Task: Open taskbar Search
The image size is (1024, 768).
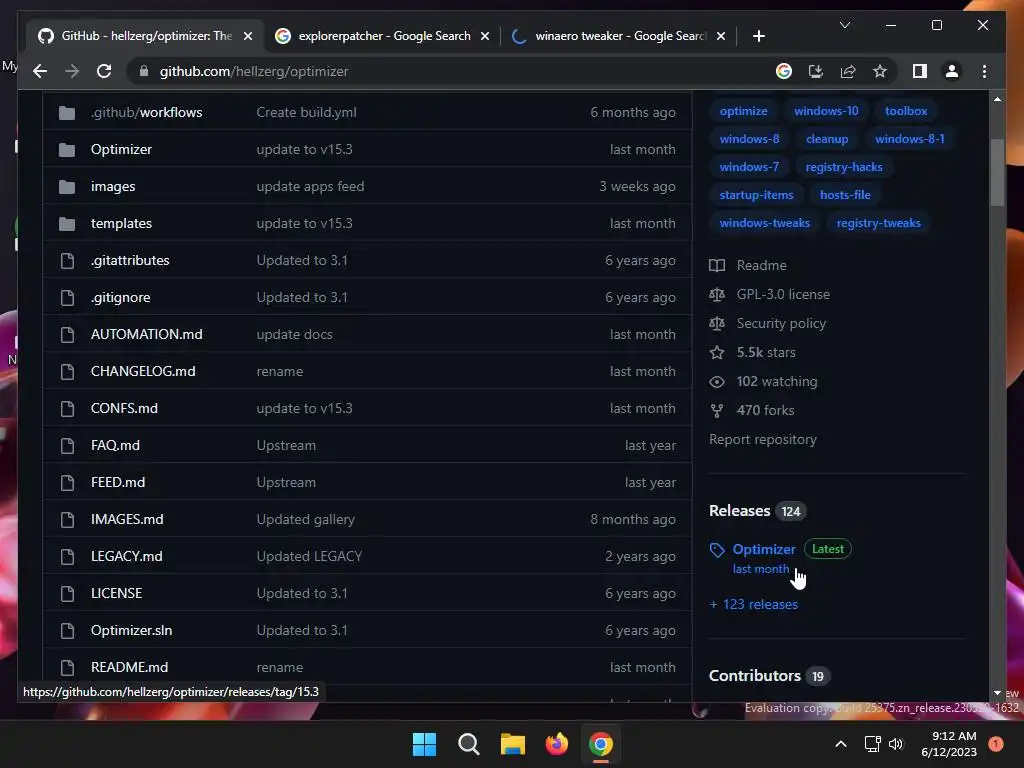Action: point(468,744)
